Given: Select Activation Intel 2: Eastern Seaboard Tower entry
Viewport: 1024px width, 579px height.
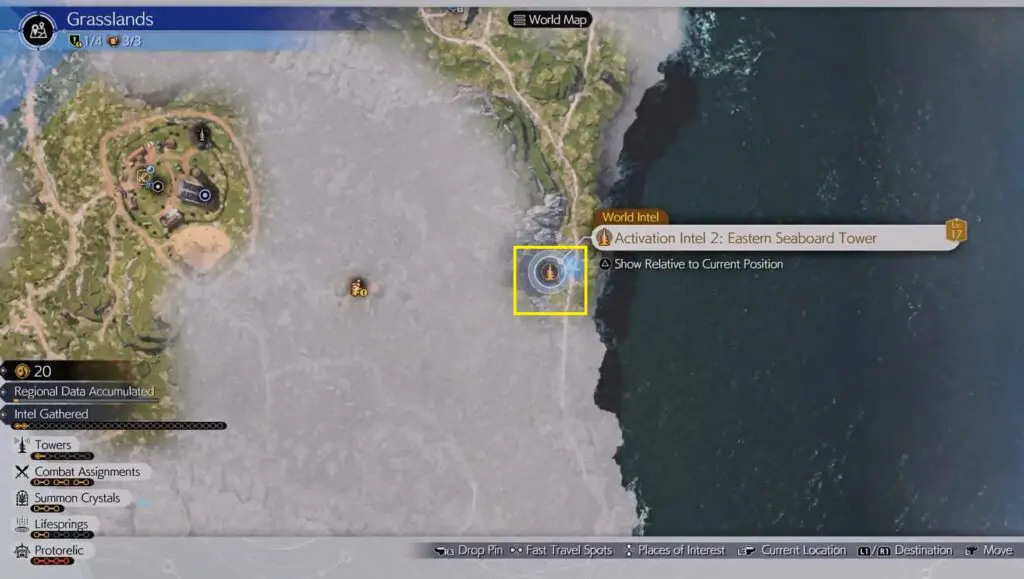Looking at the screenshot, I should click(x=745, y=238).
